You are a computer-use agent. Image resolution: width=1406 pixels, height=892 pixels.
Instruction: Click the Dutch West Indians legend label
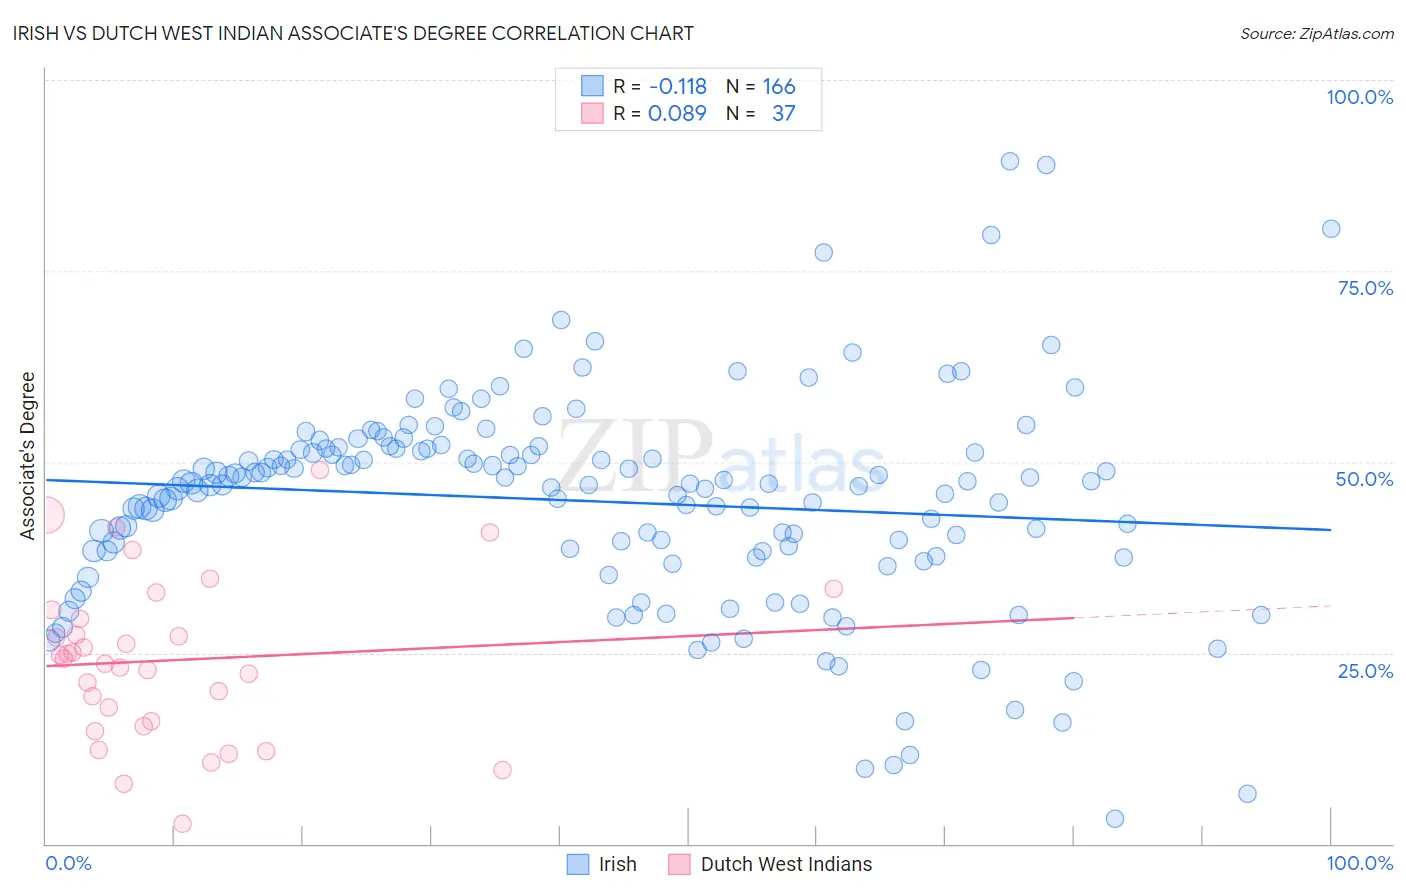tap(786, 864)
